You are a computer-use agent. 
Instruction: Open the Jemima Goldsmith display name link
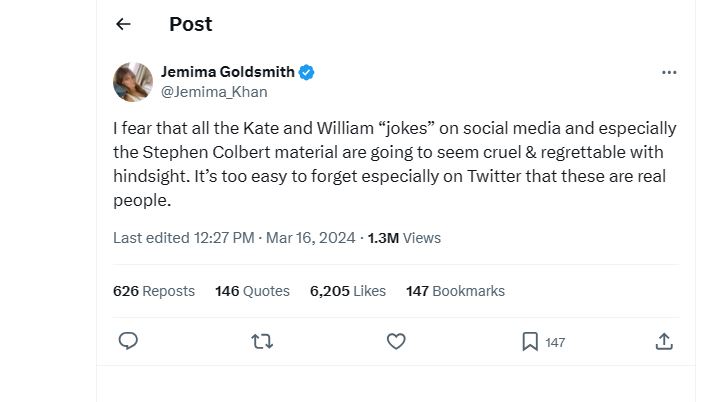tap(227, 72)
